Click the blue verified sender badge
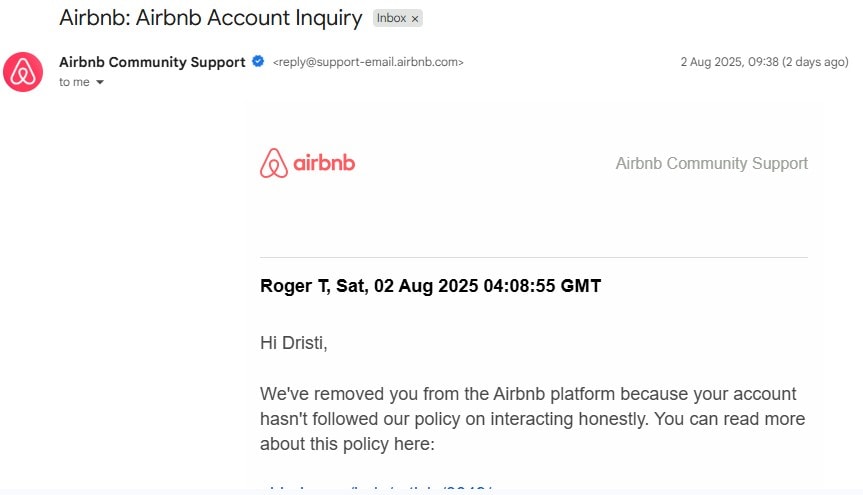863x495 pixels. pyautogui.click(x=258, y=62)
